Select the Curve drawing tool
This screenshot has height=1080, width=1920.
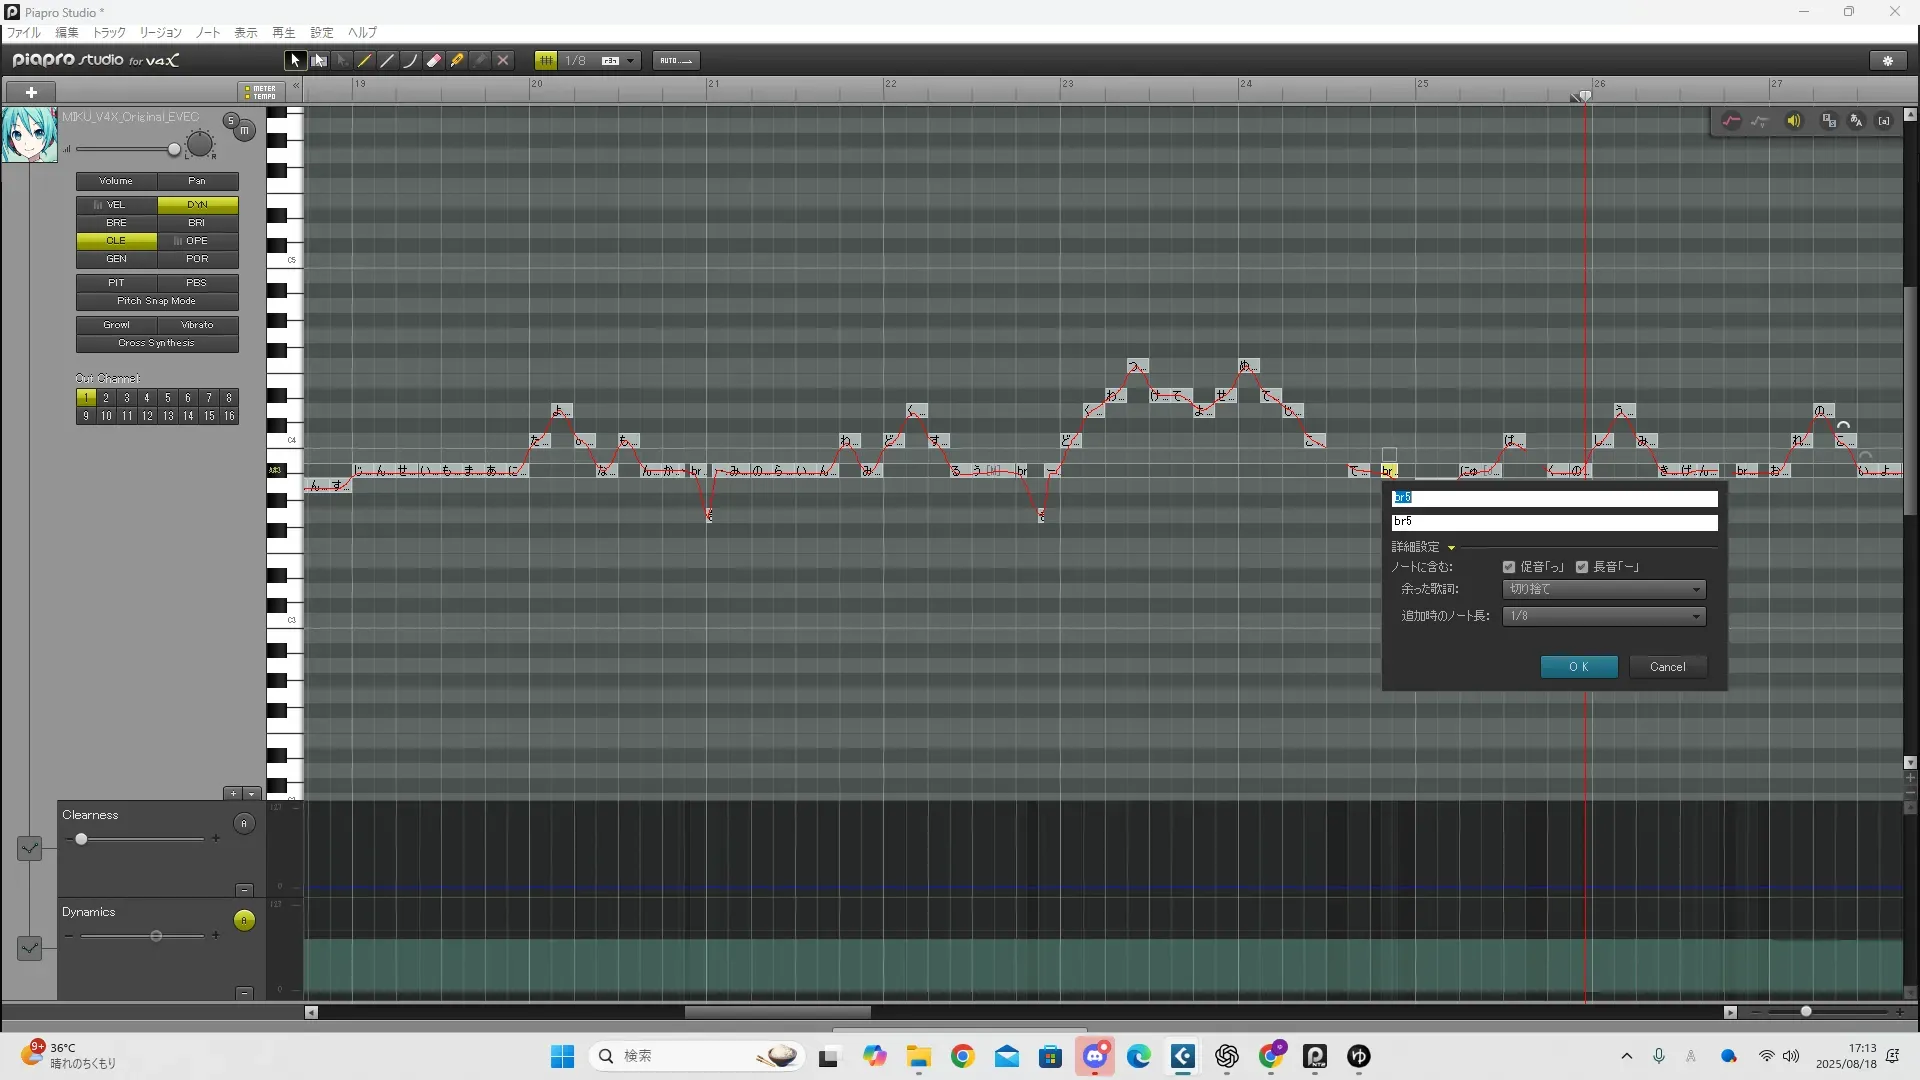[411, 61]
